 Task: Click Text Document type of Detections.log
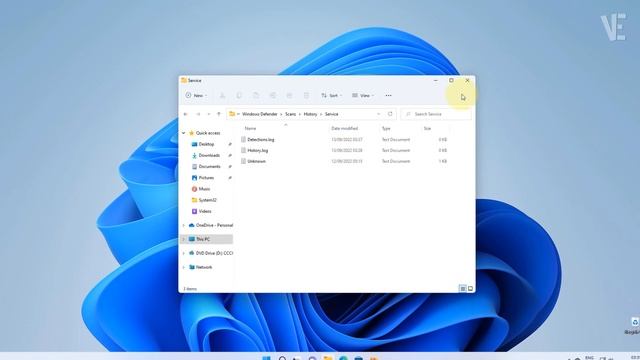pos(396,140)
